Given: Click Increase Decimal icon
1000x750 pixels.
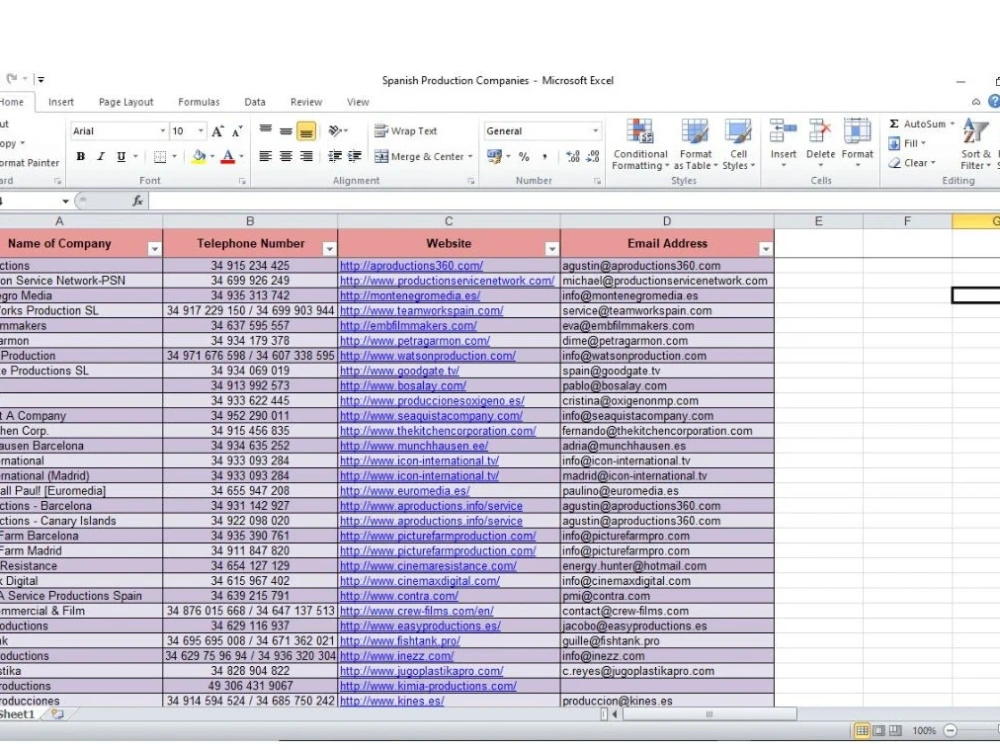Looking at the screenshot, I should pyautogui.click(x=573, y=156).
